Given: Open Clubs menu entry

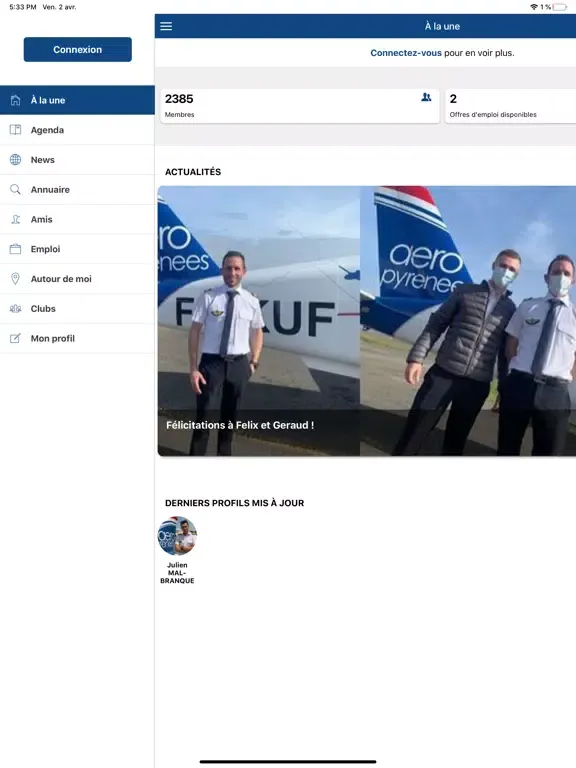Looking at the screenshot, I should [x=77, y=309].
